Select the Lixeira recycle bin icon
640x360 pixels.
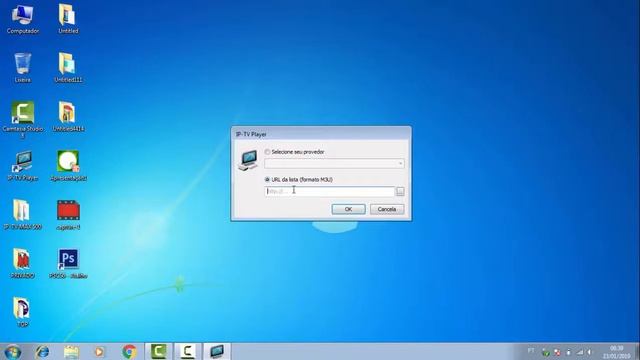click(x=22, y=68)
